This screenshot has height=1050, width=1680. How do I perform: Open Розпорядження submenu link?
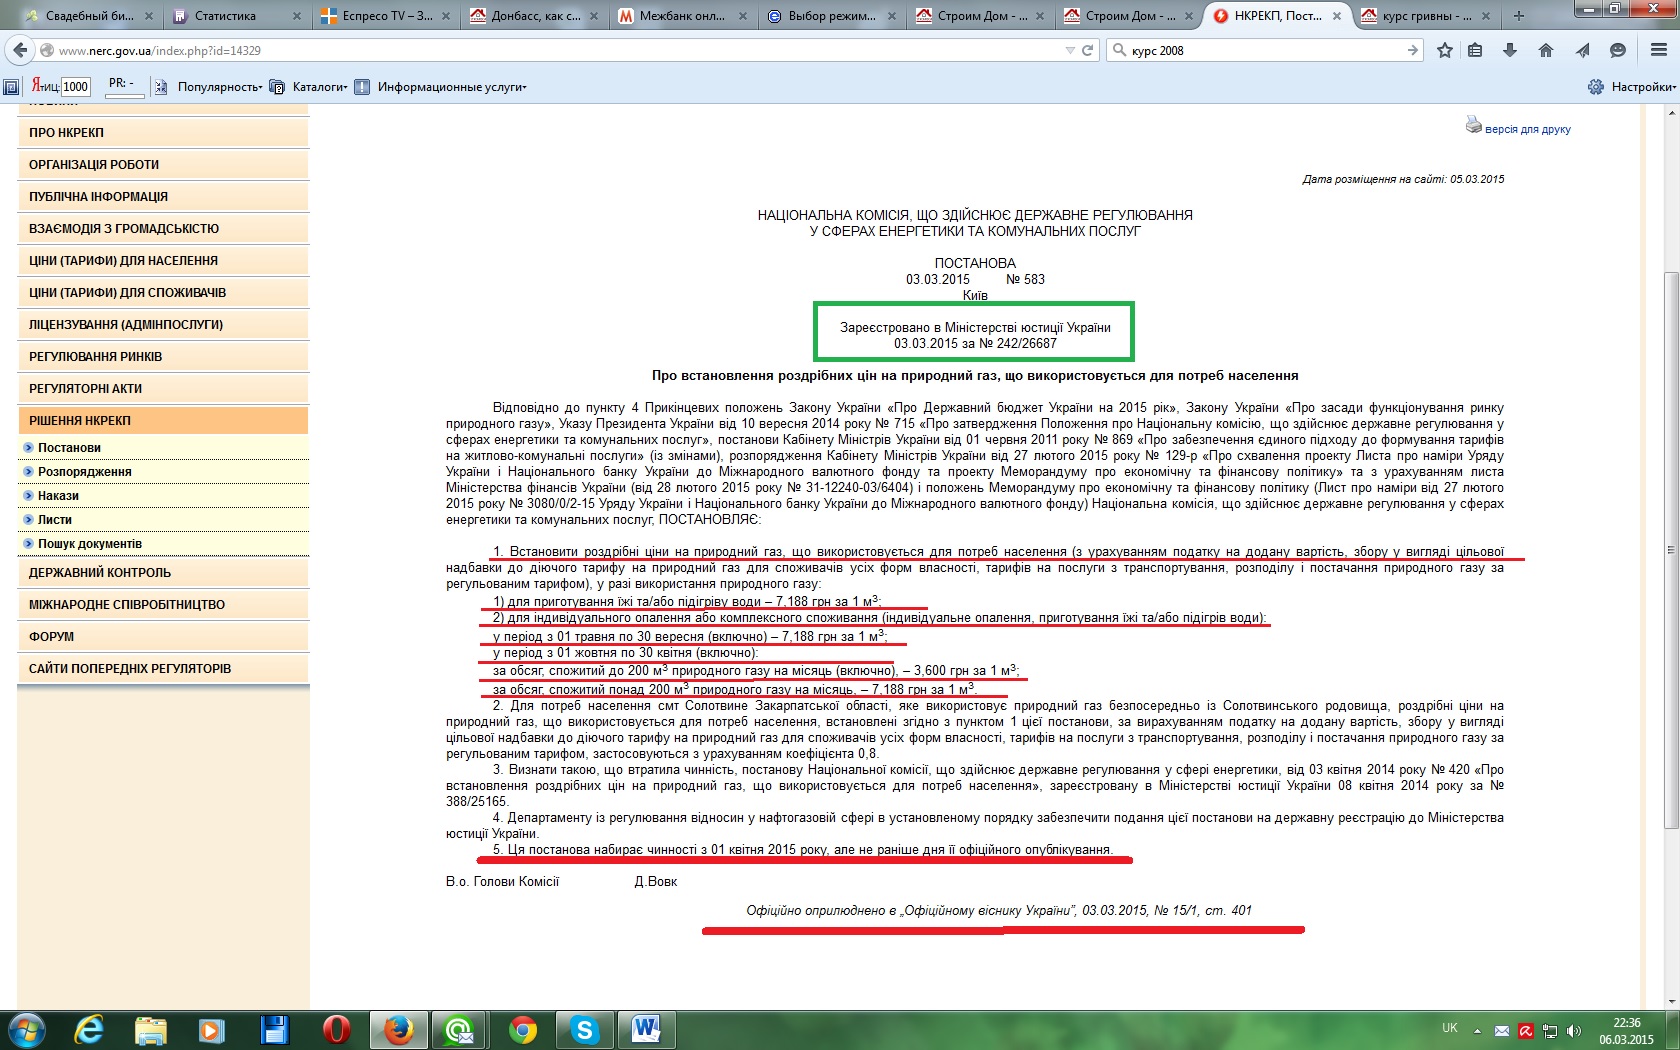pyautogui.click(x=85, y=472)
